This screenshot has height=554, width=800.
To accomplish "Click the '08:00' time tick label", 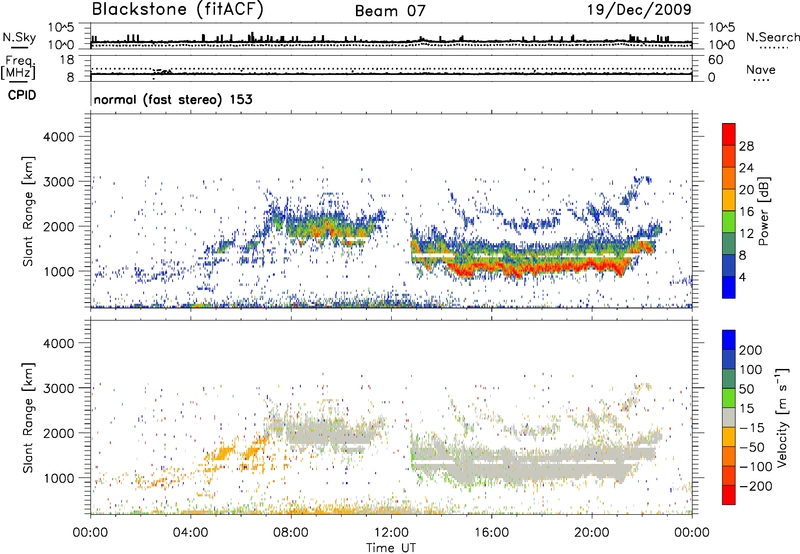I will 291,533.
